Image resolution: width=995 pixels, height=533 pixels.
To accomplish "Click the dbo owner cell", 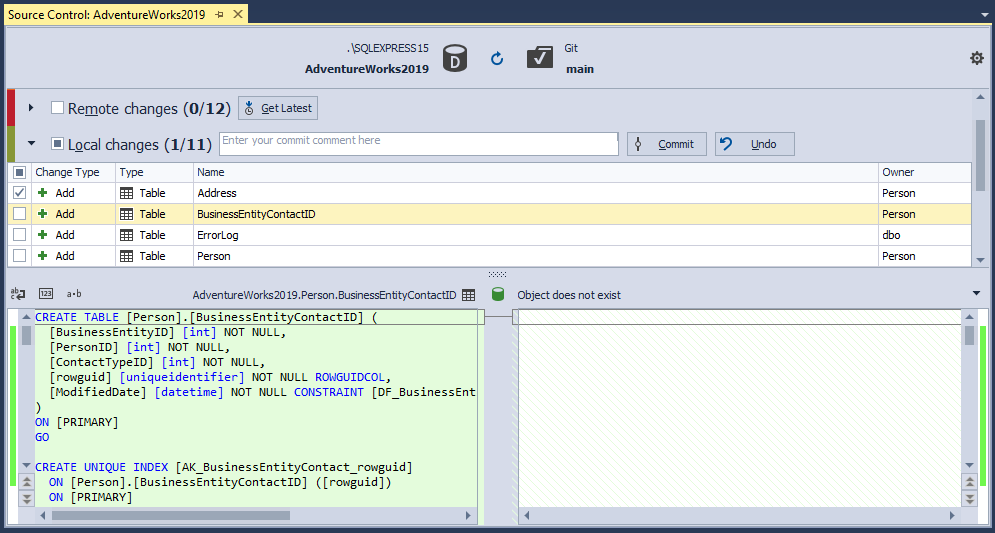I will (x=924, y=235).
